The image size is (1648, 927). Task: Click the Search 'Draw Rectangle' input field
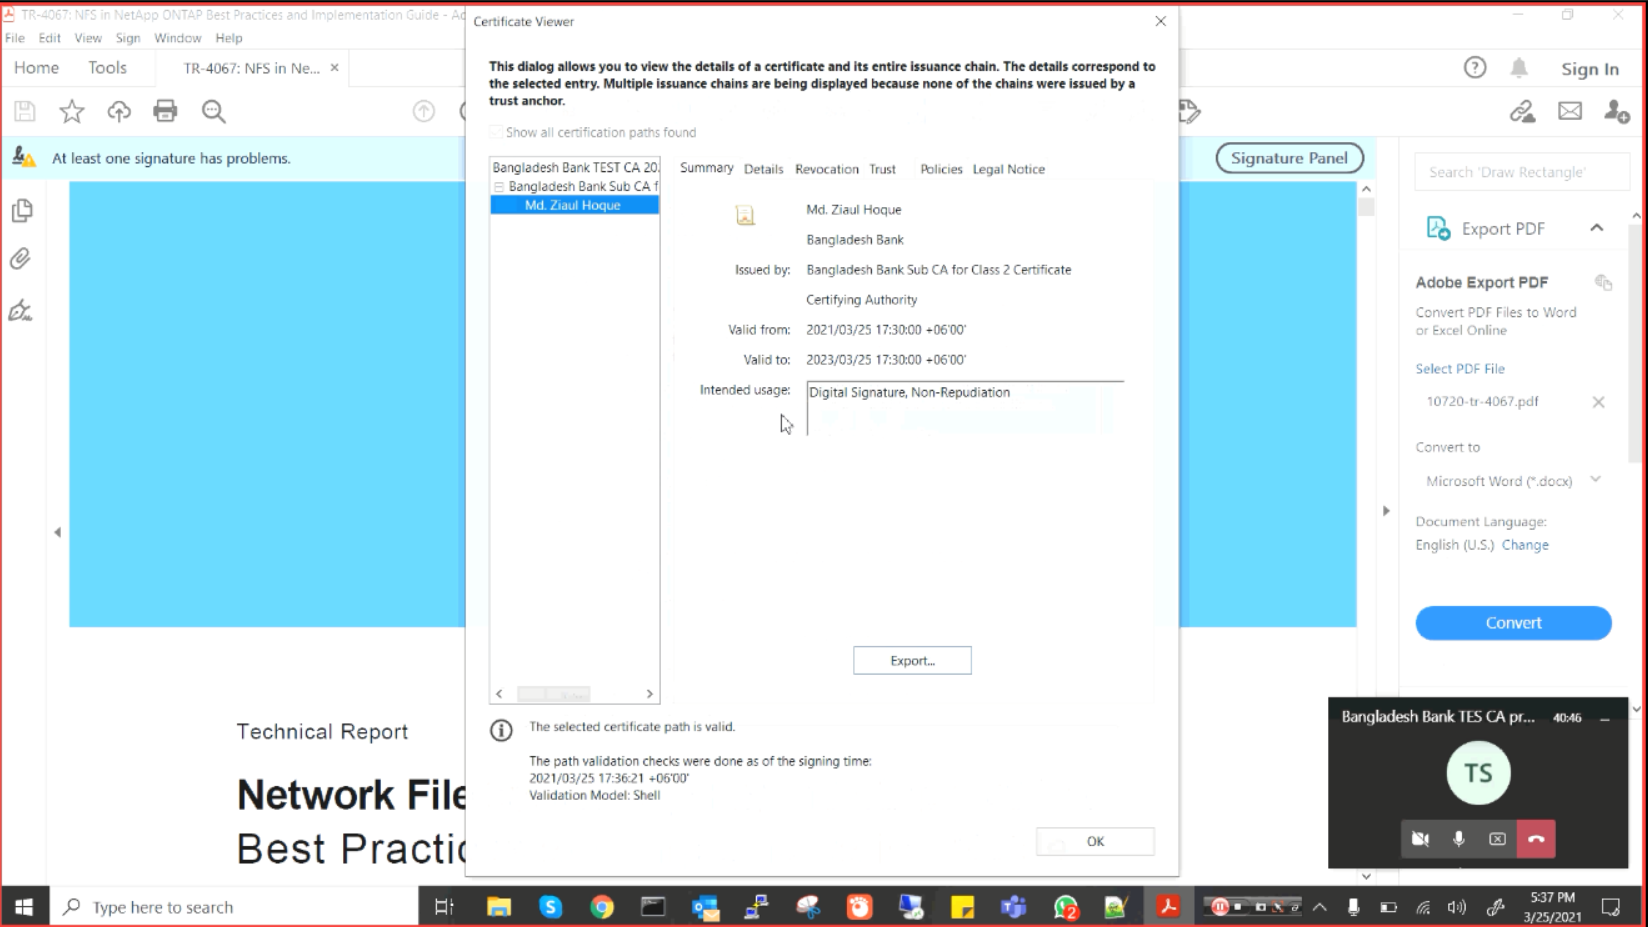click(x=1521, y=172)
